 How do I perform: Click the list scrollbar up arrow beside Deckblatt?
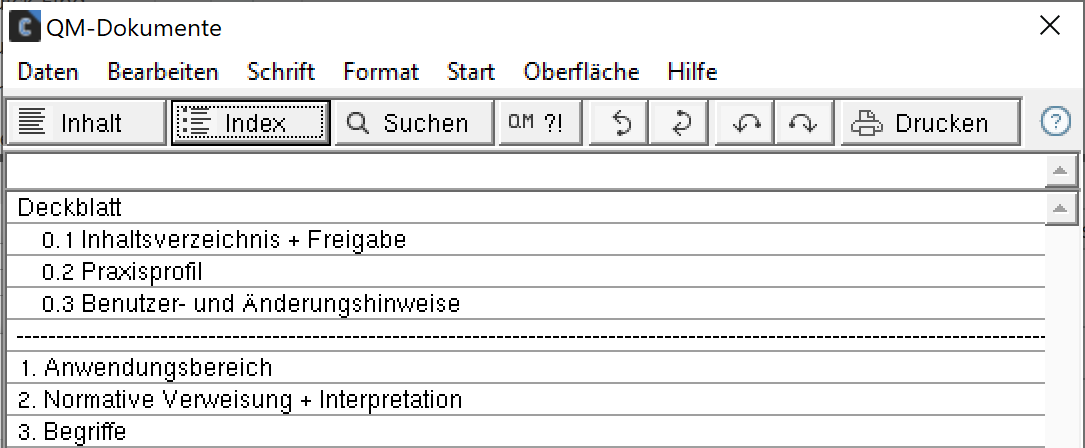tap(1061, 208)
